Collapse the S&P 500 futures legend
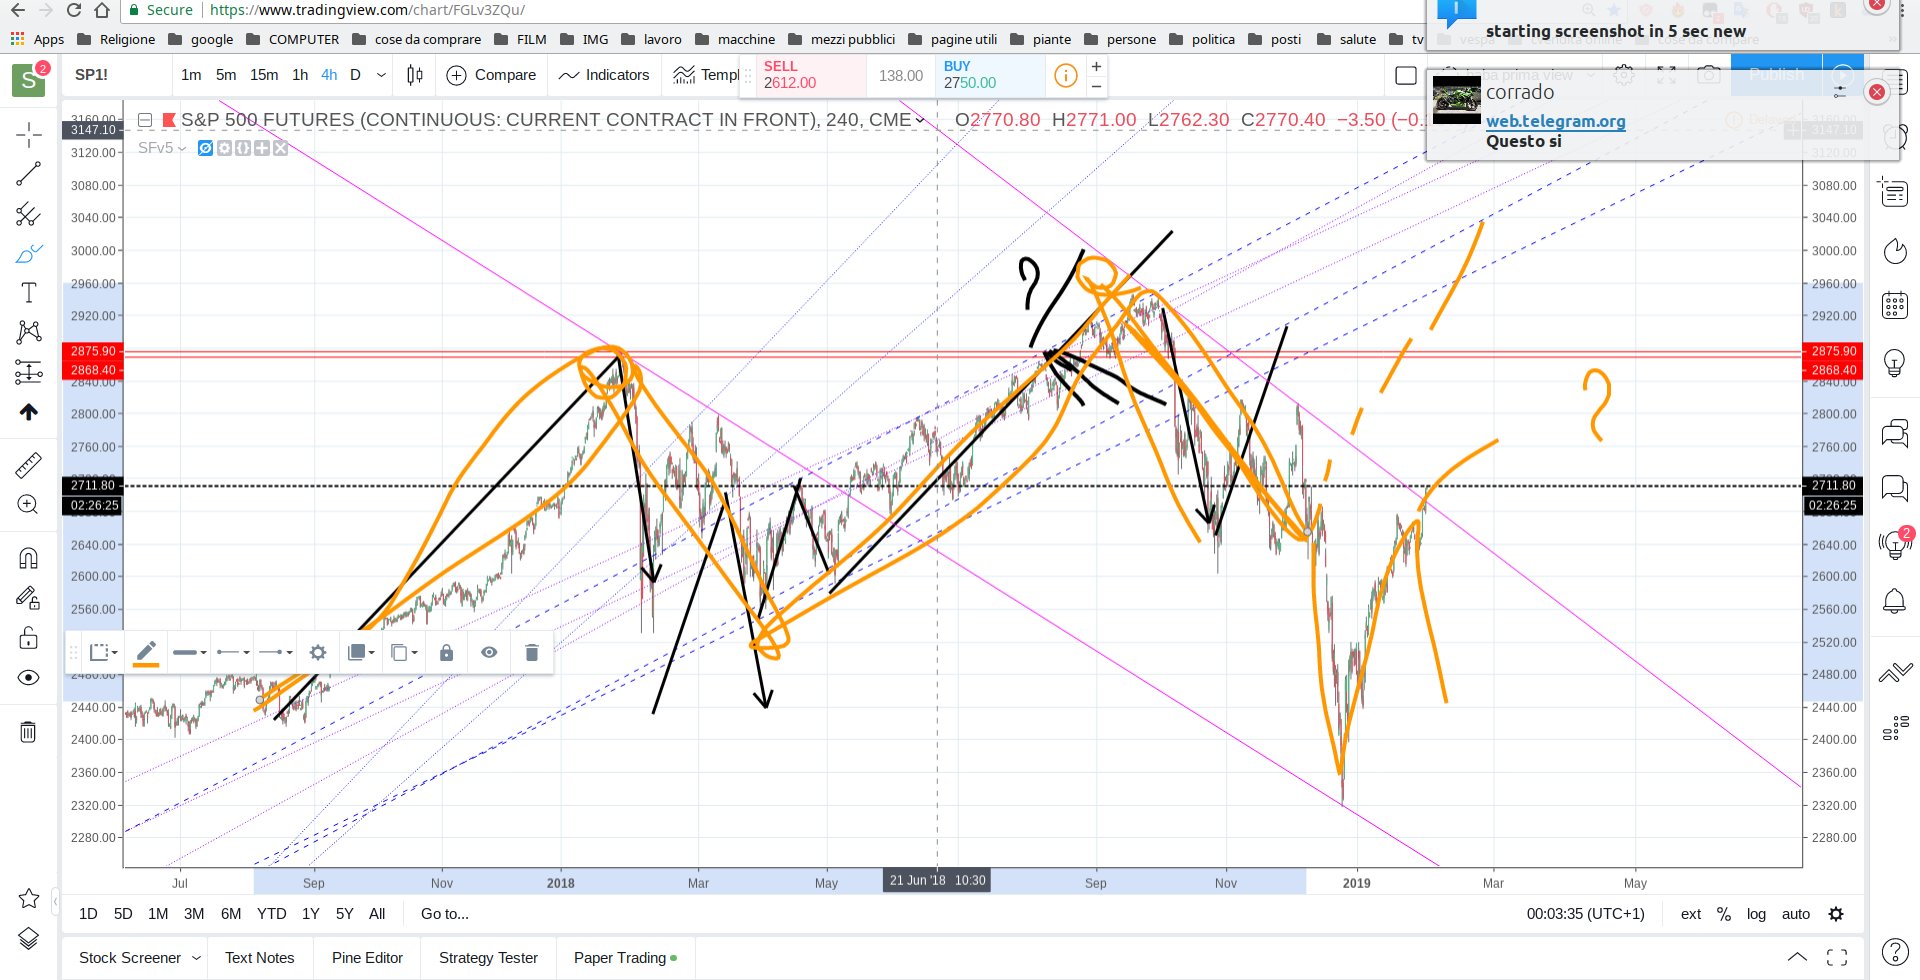Screen dimensions: 1920x980 [145, 120]
